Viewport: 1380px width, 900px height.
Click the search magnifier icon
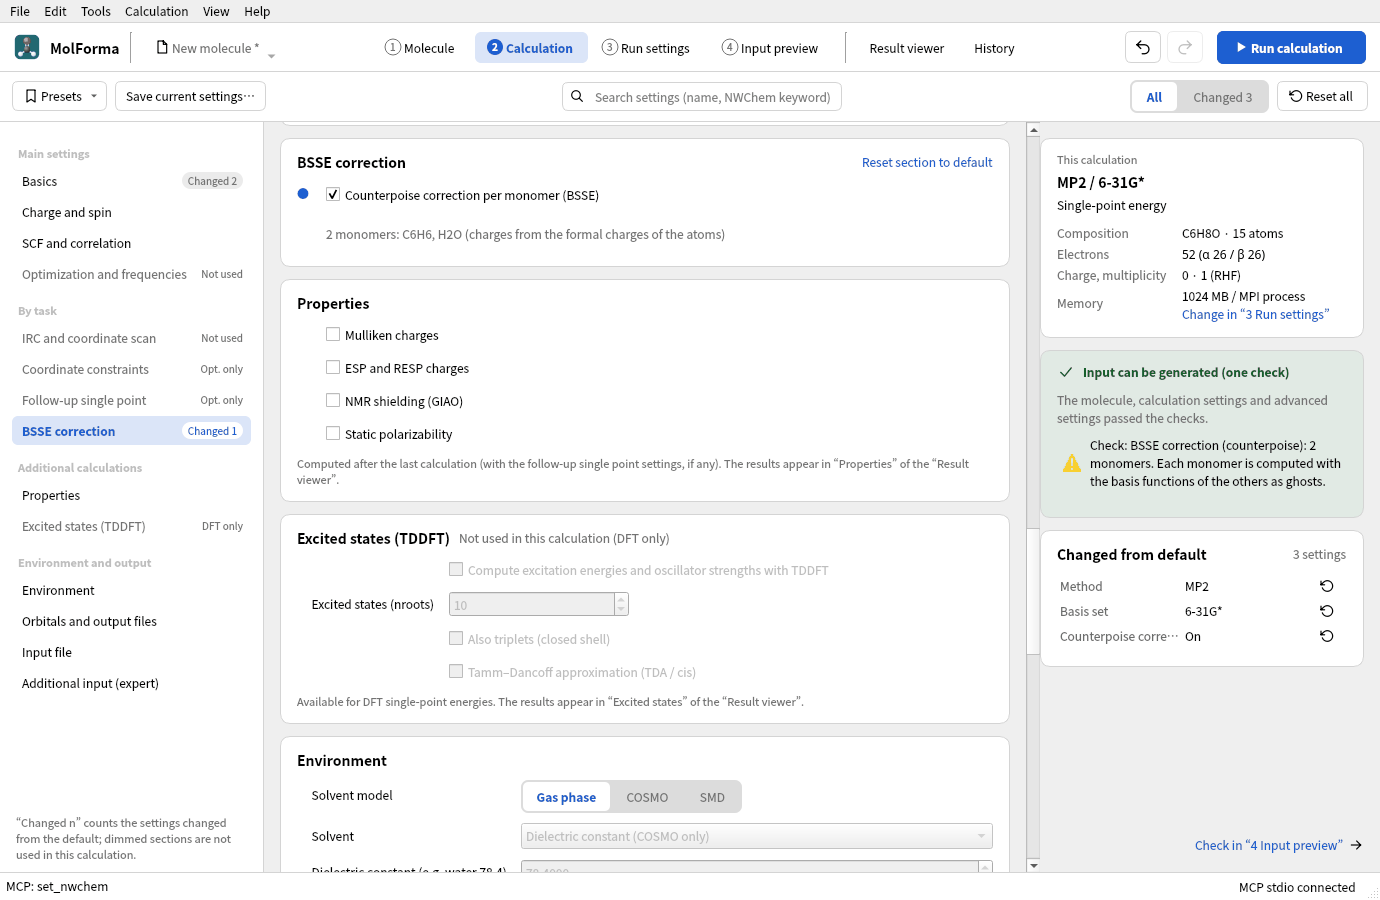(x=577, y=97)
